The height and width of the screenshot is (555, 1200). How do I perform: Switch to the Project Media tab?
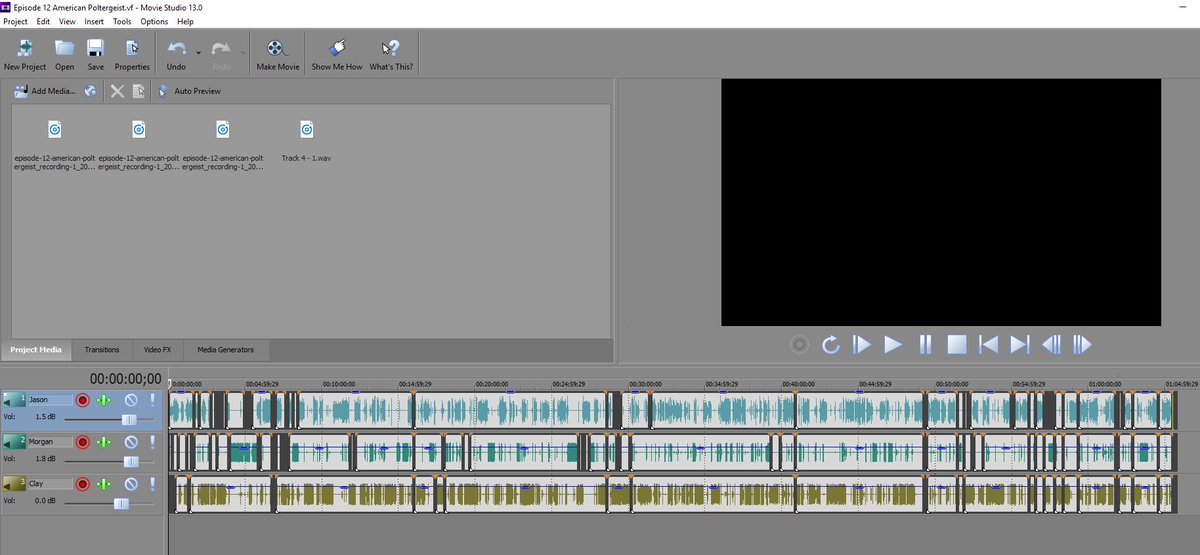[36, 350]
